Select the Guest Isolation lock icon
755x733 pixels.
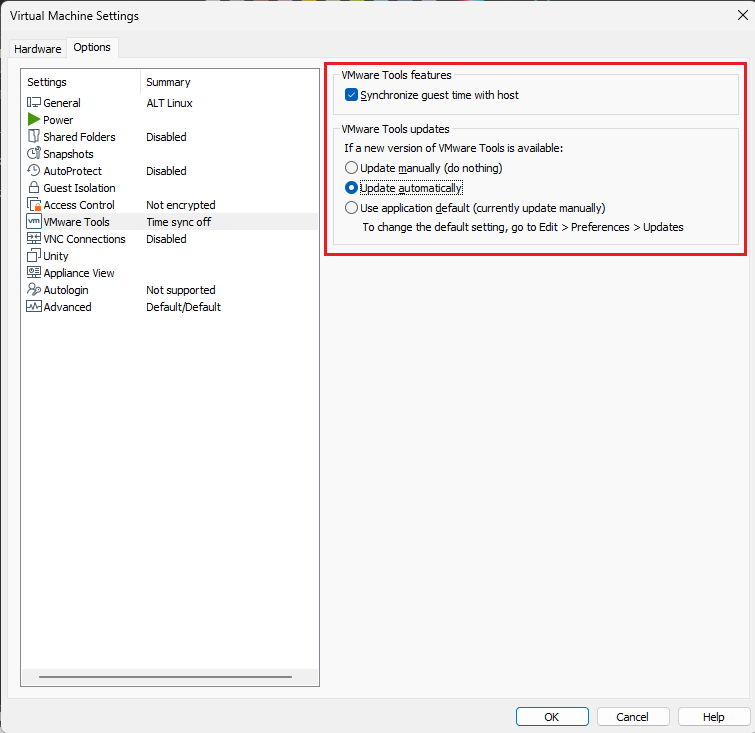tap(34, 188)
